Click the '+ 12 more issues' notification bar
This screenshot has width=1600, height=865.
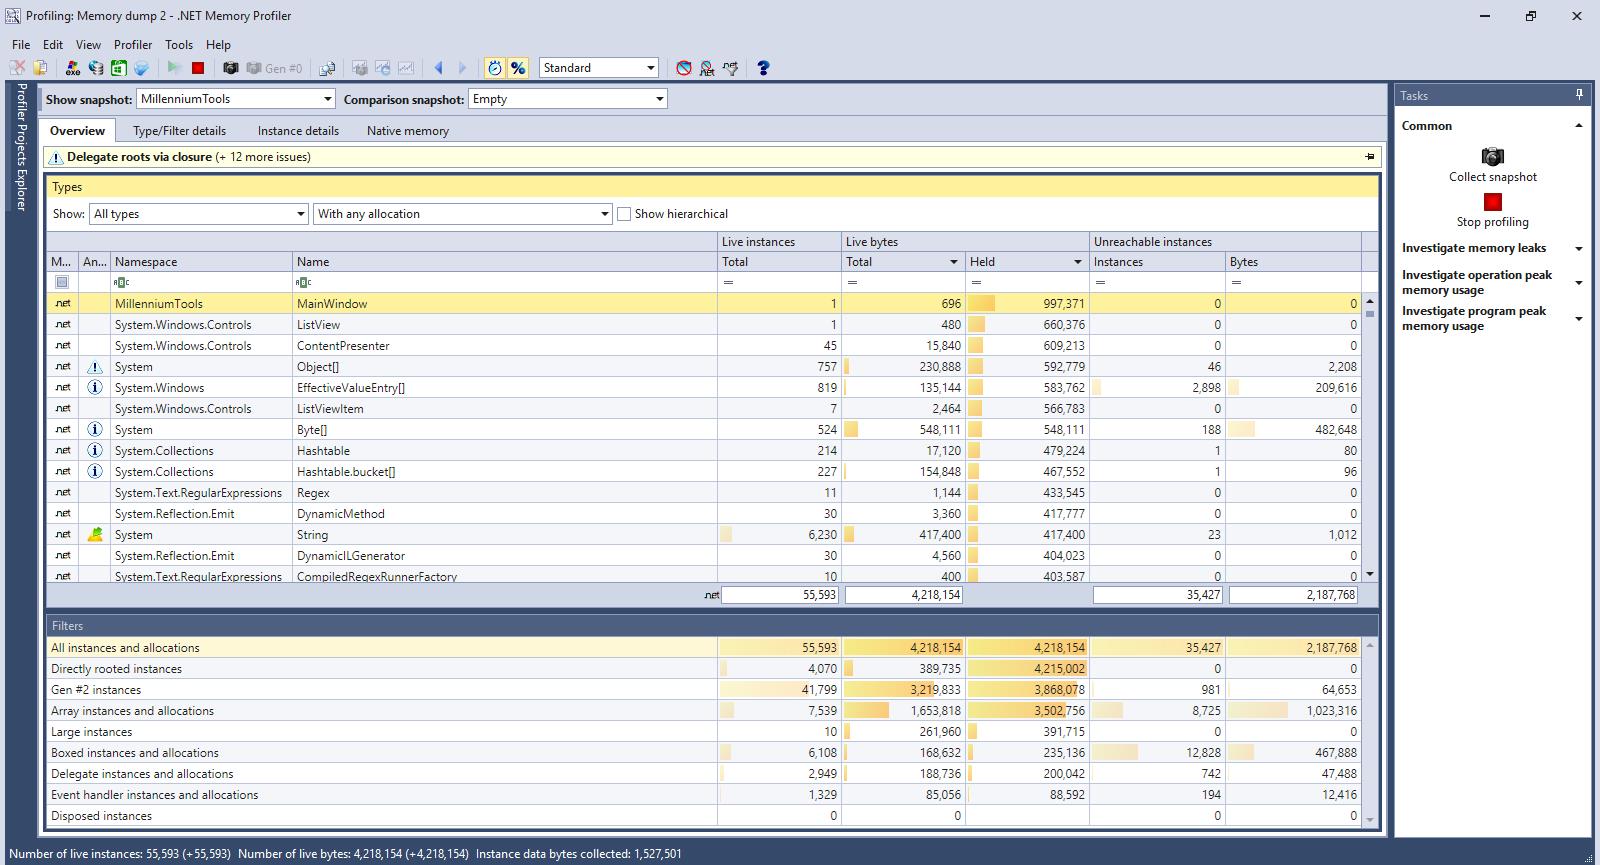264,157
